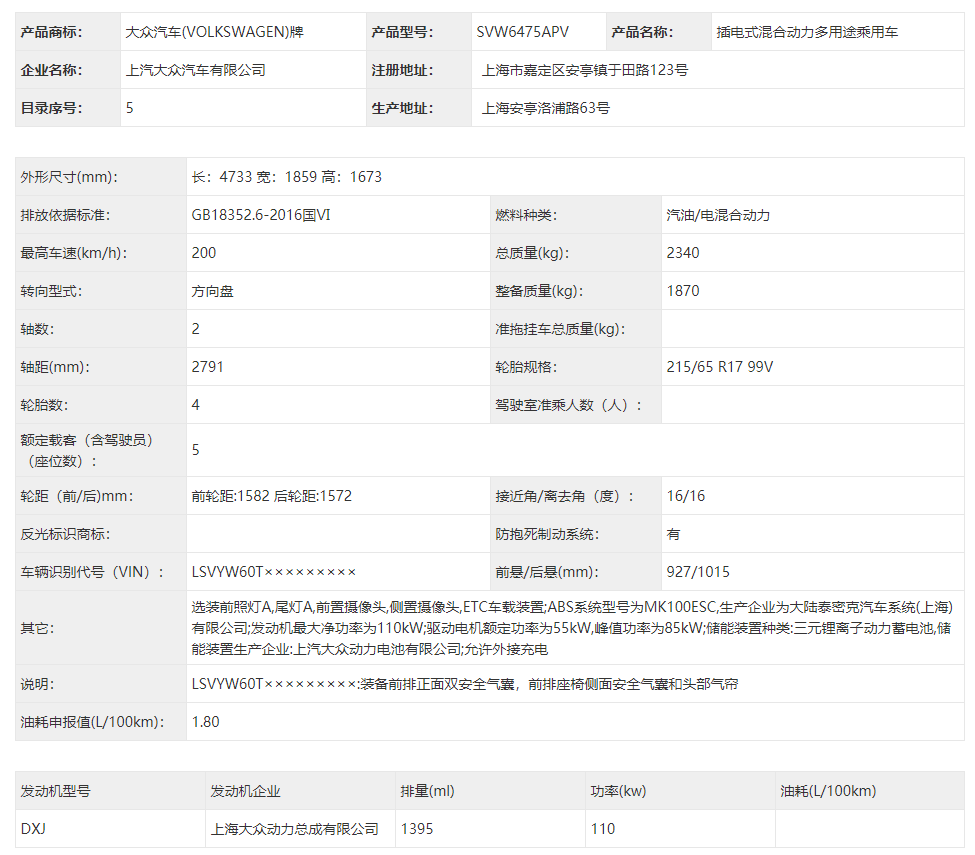Select the 排放依据标准 label
This screenshot has width=975, height=855.
(x=65, y=215)
